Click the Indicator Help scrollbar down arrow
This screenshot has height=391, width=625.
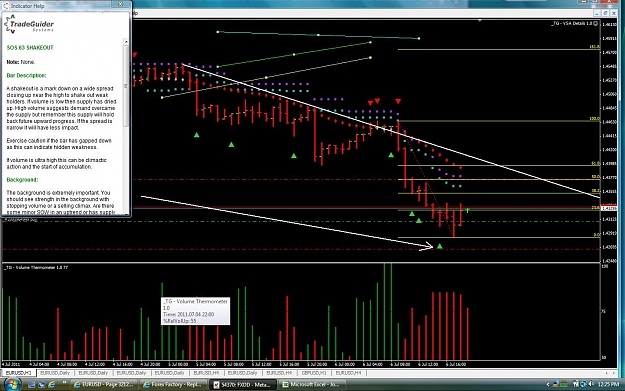tap(126, 213)
